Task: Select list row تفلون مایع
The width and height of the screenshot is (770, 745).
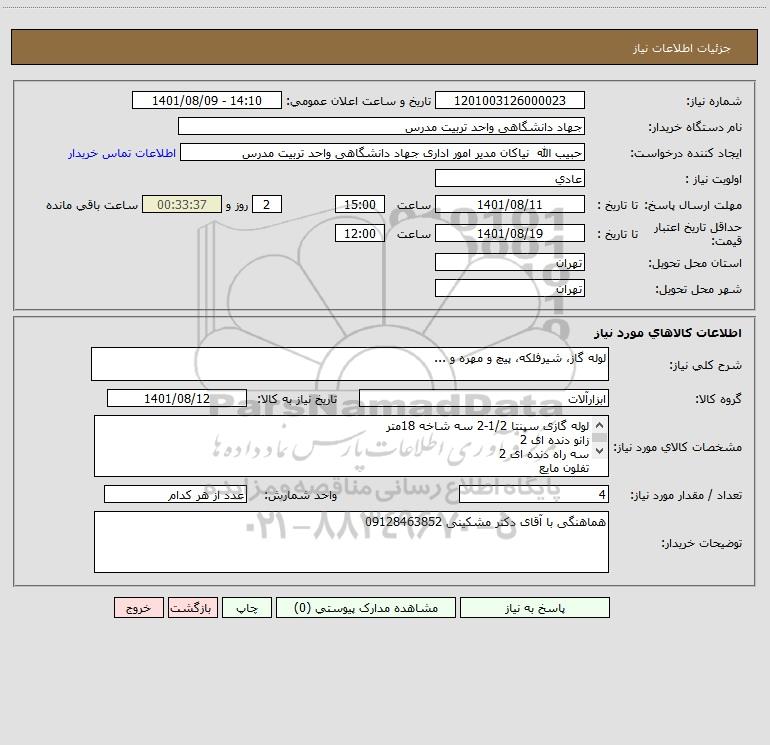Action: 564,468
